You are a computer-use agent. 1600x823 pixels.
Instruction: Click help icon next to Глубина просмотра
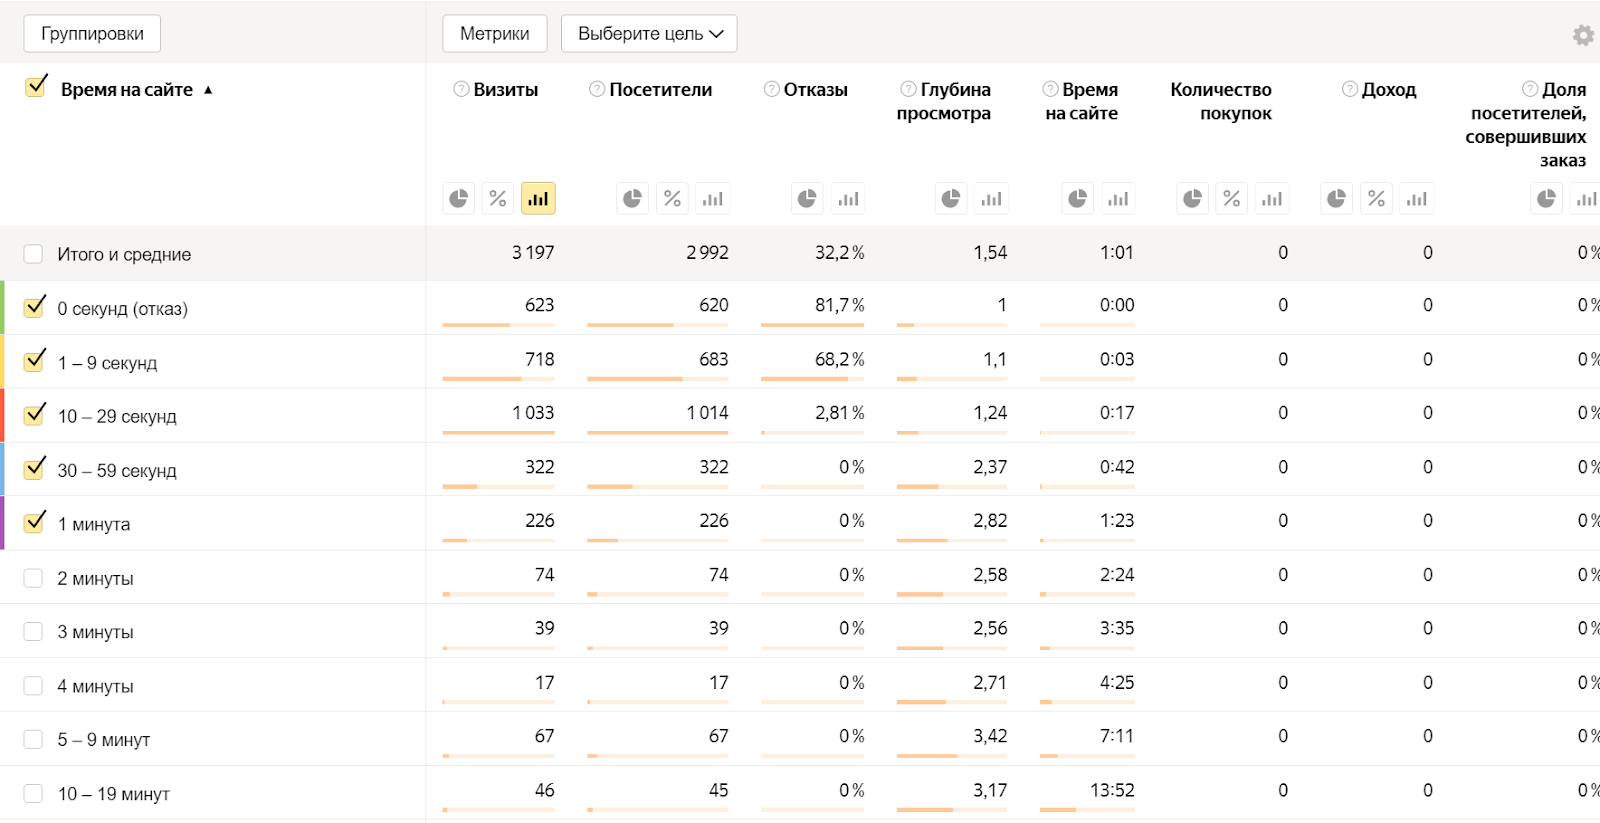[x=908, y=89]
